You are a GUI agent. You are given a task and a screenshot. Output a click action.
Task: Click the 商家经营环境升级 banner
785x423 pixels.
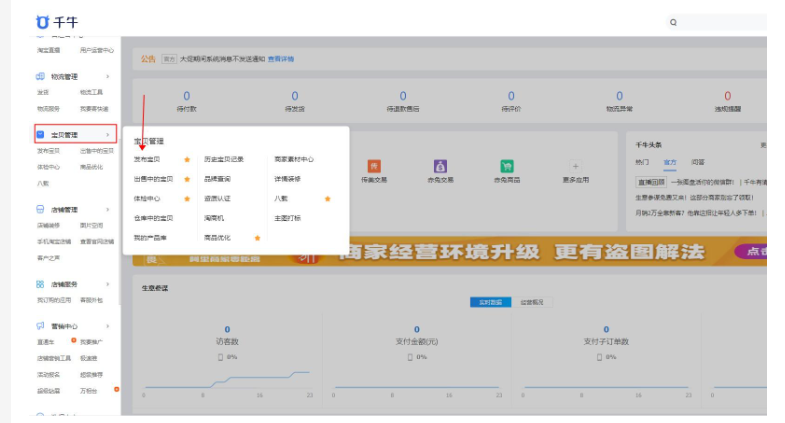450,252
